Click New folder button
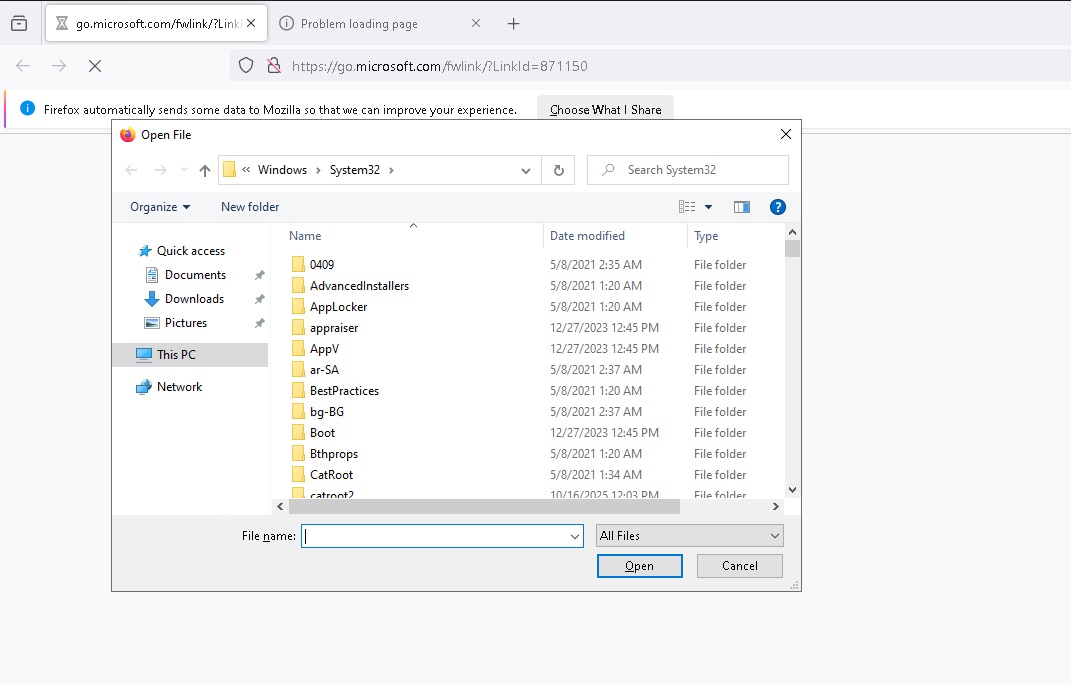Image resolution: width=1071 pixels, height=684 pixels. point(250,206)
